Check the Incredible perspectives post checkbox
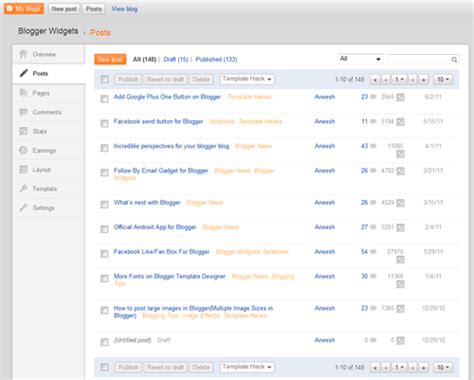Screen dimensions: 474x380 point(104,148)
